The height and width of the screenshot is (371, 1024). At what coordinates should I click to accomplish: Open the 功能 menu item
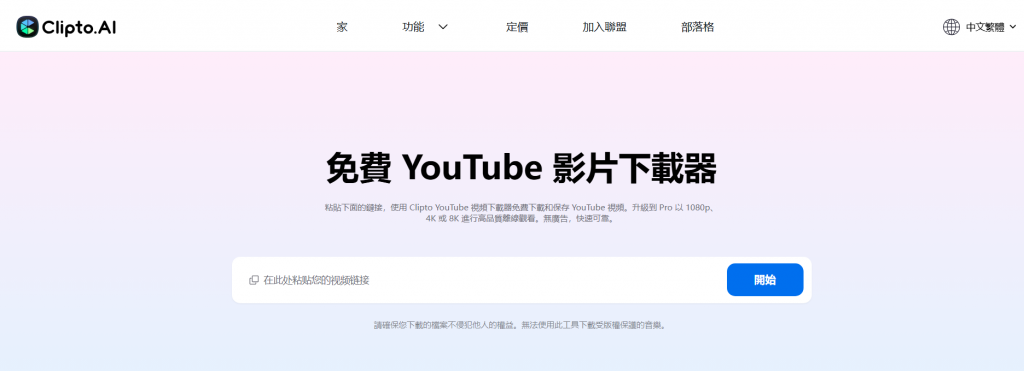[413, 27]
